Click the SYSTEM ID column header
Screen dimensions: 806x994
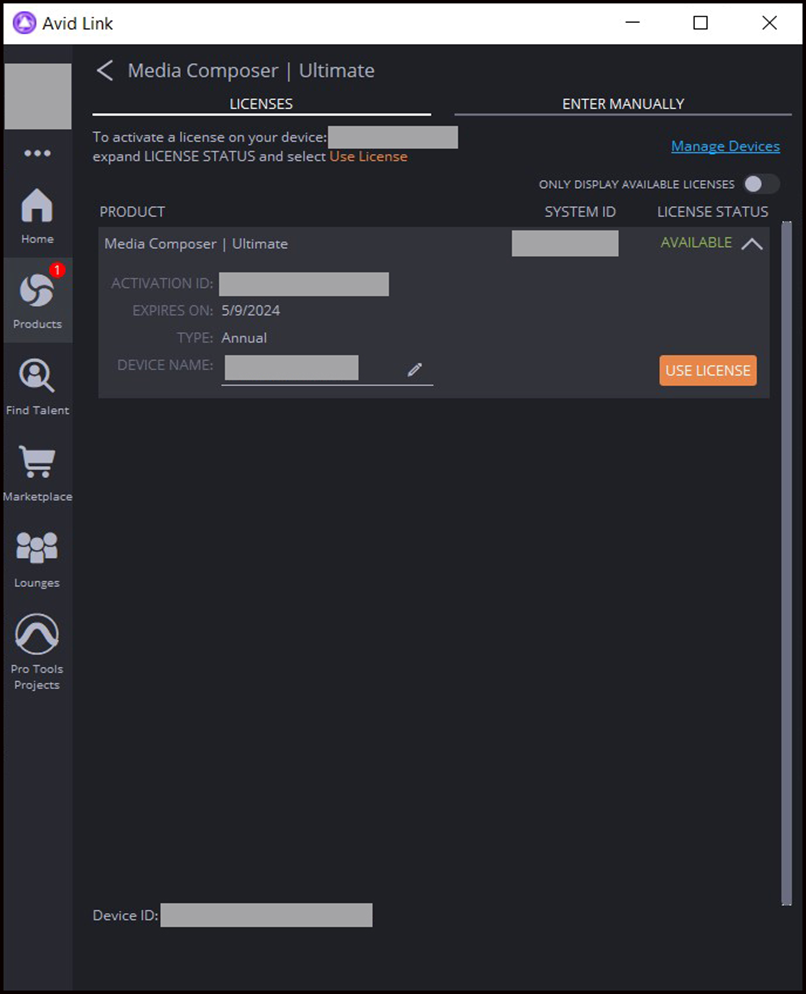coord(580,212)
